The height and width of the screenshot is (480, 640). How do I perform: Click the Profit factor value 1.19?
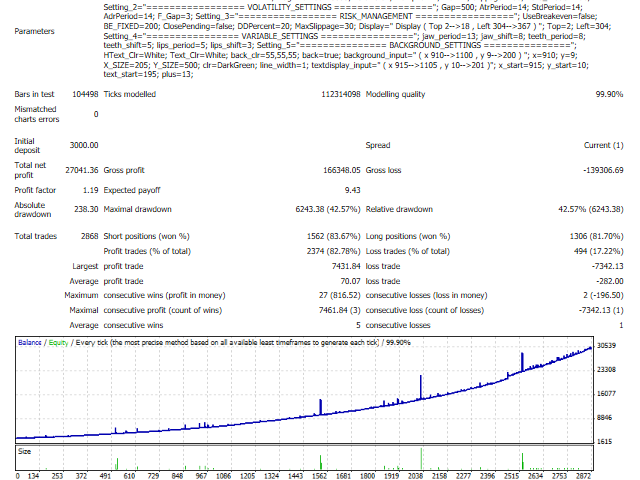click(x=87, y=189)
